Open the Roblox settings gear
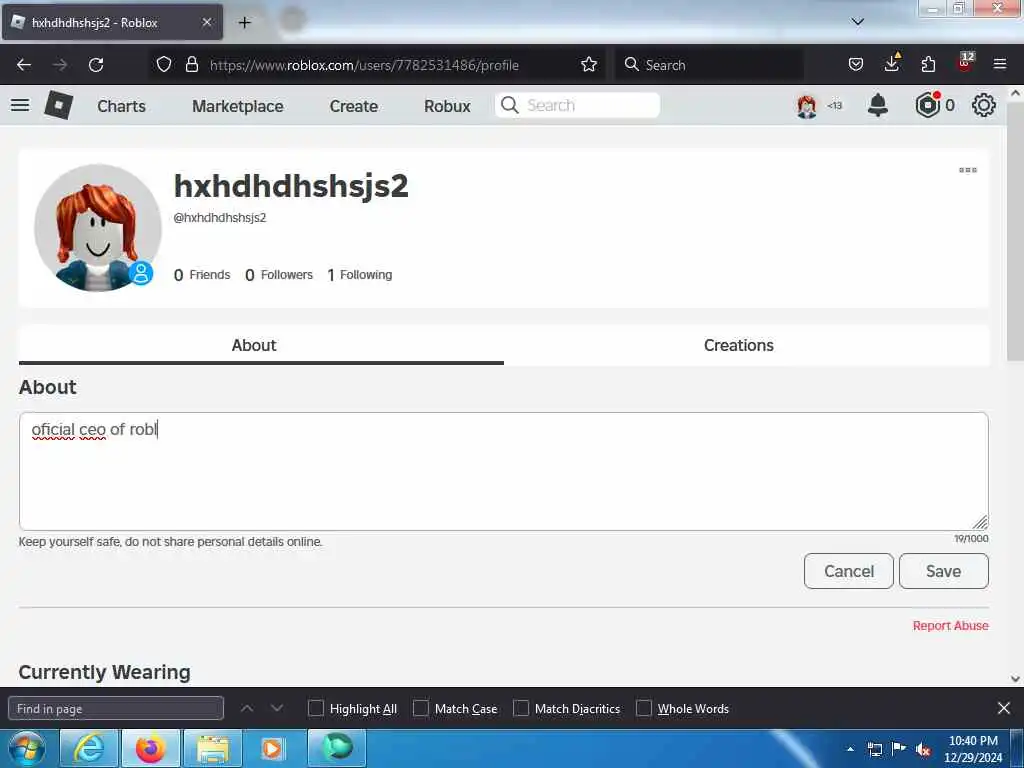Image resolution: width=1024 pixels, height=768 pixels. [984, 105]
